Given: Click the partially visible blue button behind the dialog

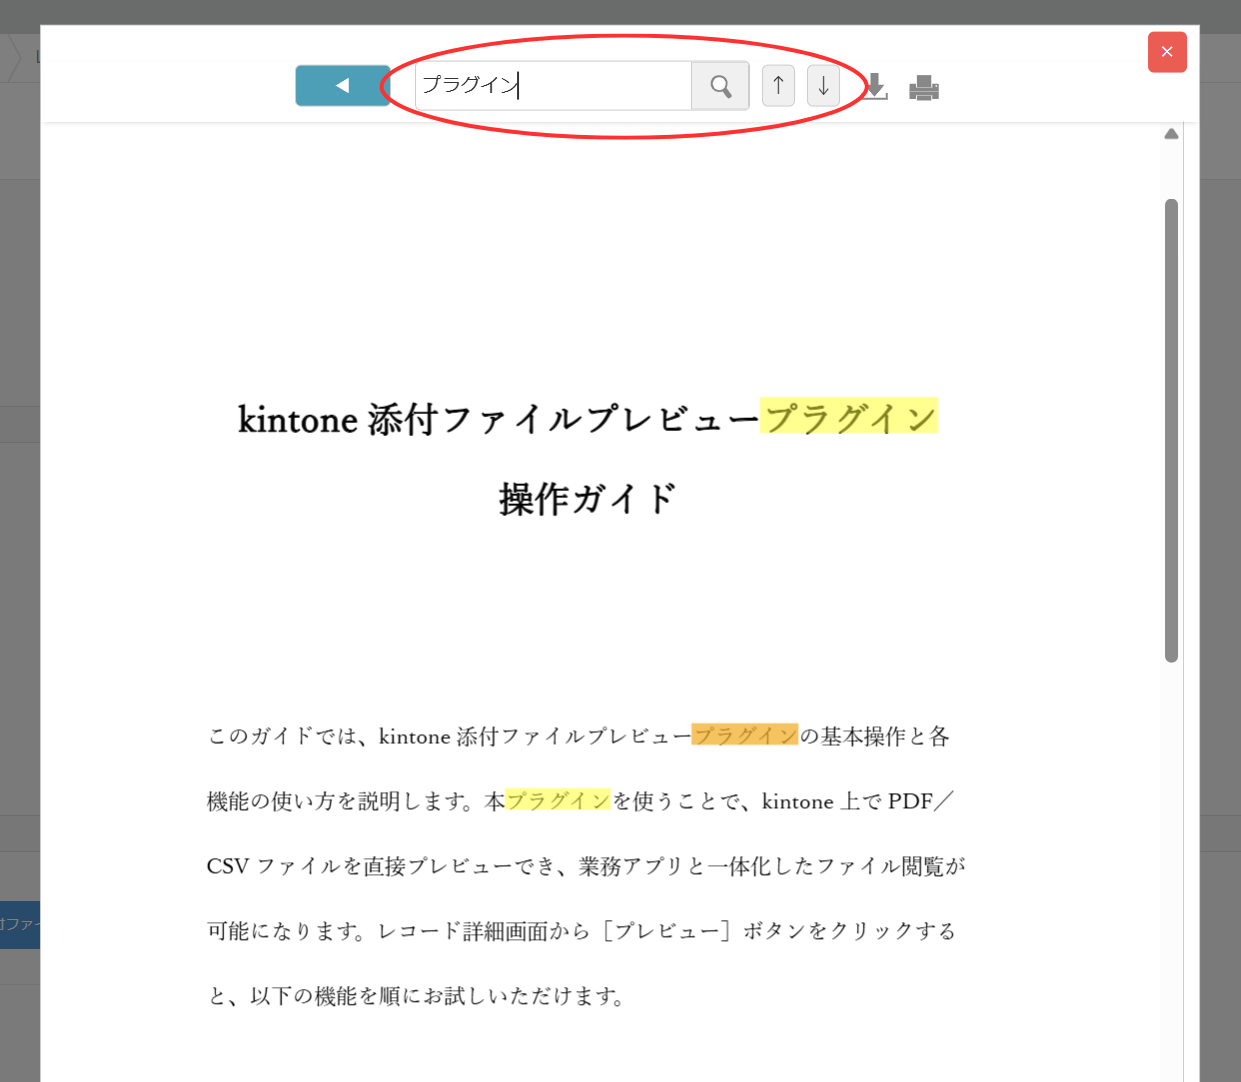Looking at the screenshot, I should click(18, 926).
